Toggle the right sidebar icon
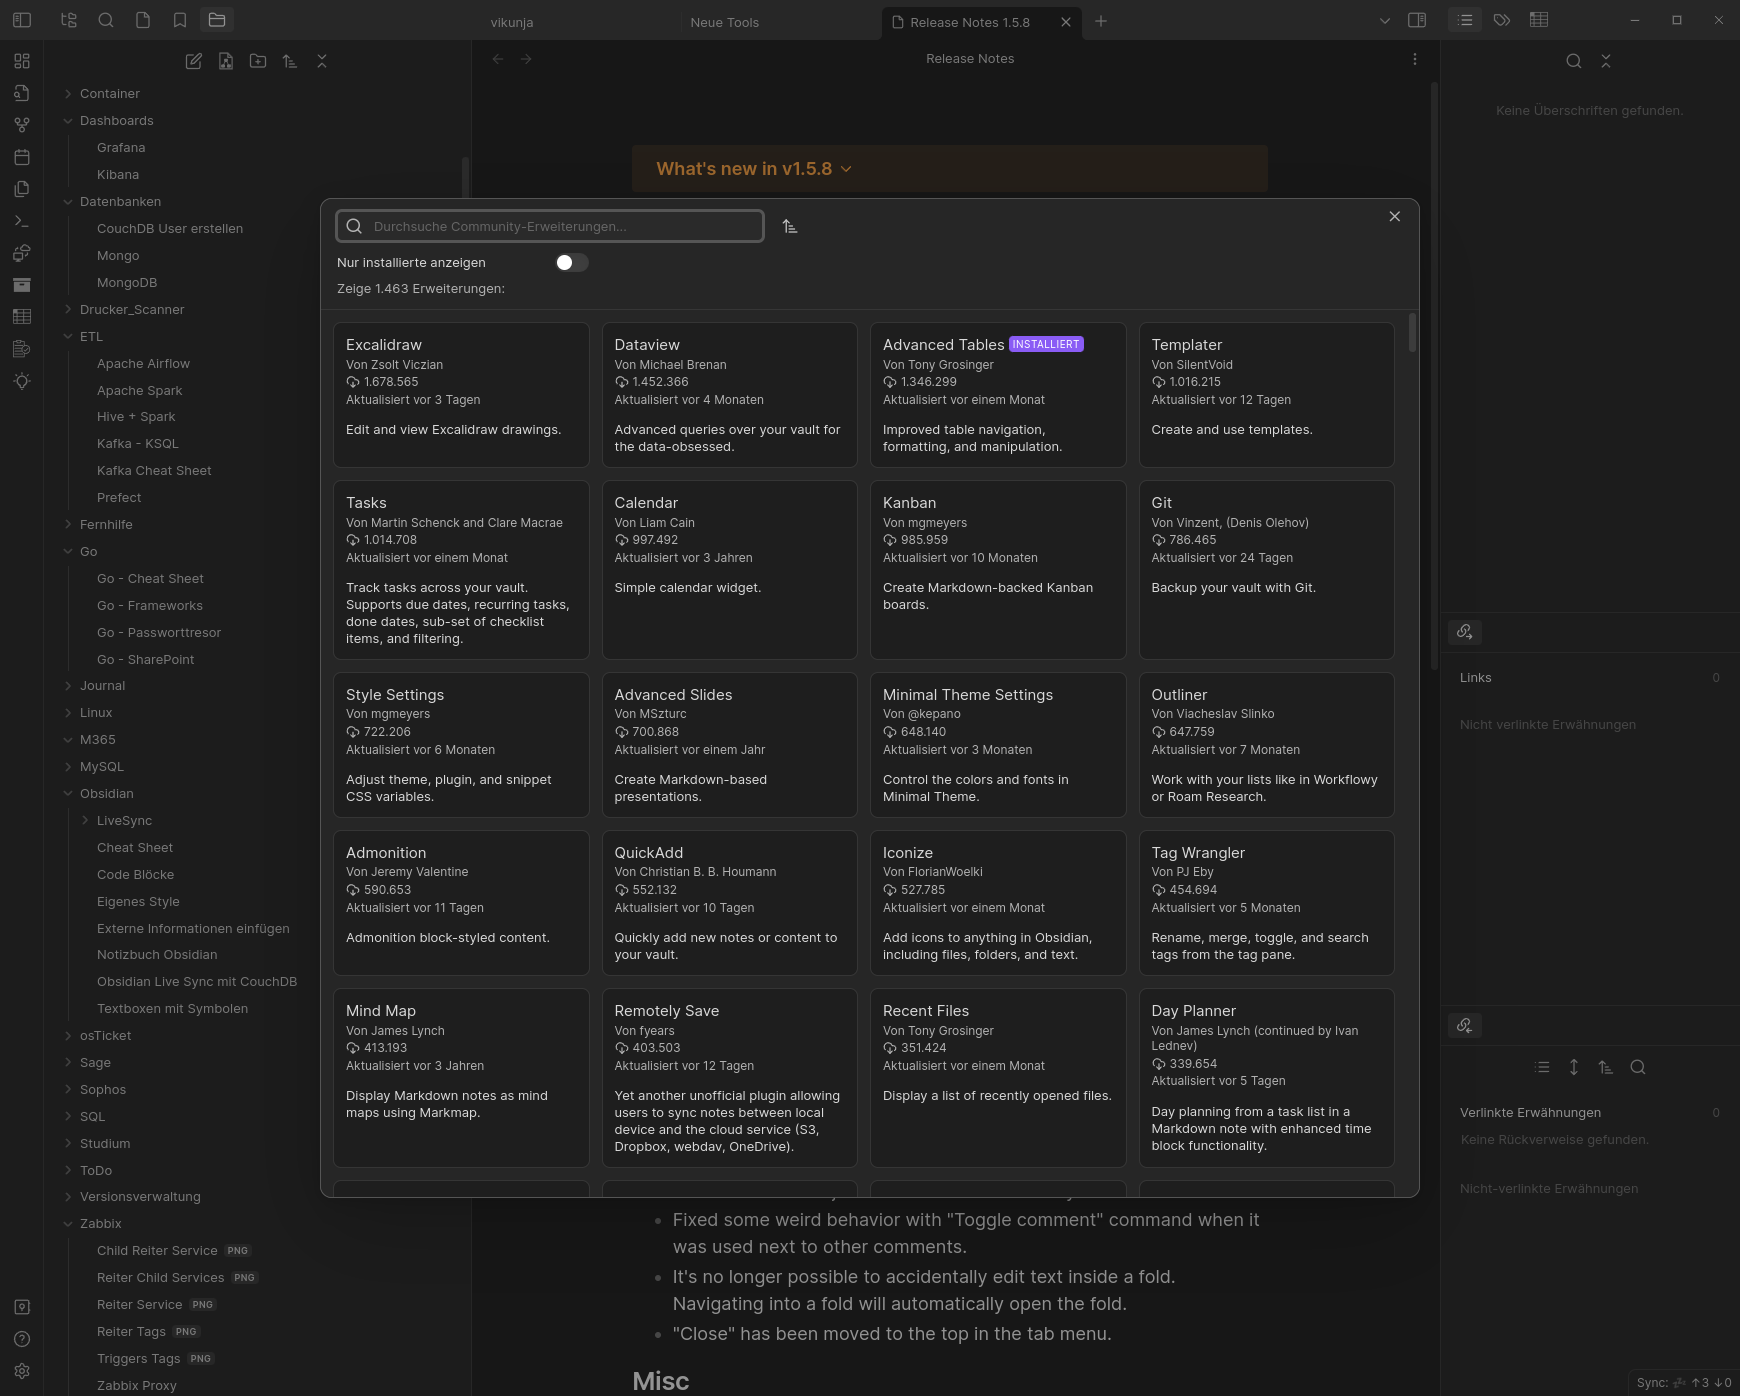 pyautogui.click(x=1417, y=20)
